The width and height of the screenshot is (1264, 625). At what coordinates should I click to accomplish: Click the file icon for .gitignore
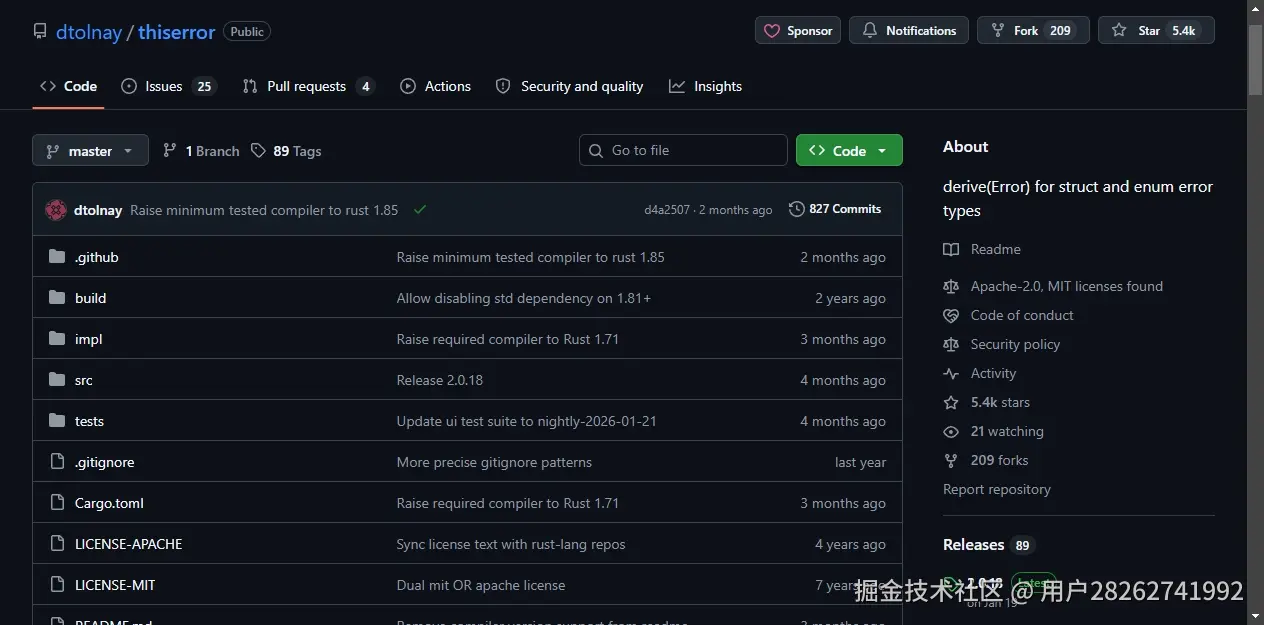(x=57, y=462)
